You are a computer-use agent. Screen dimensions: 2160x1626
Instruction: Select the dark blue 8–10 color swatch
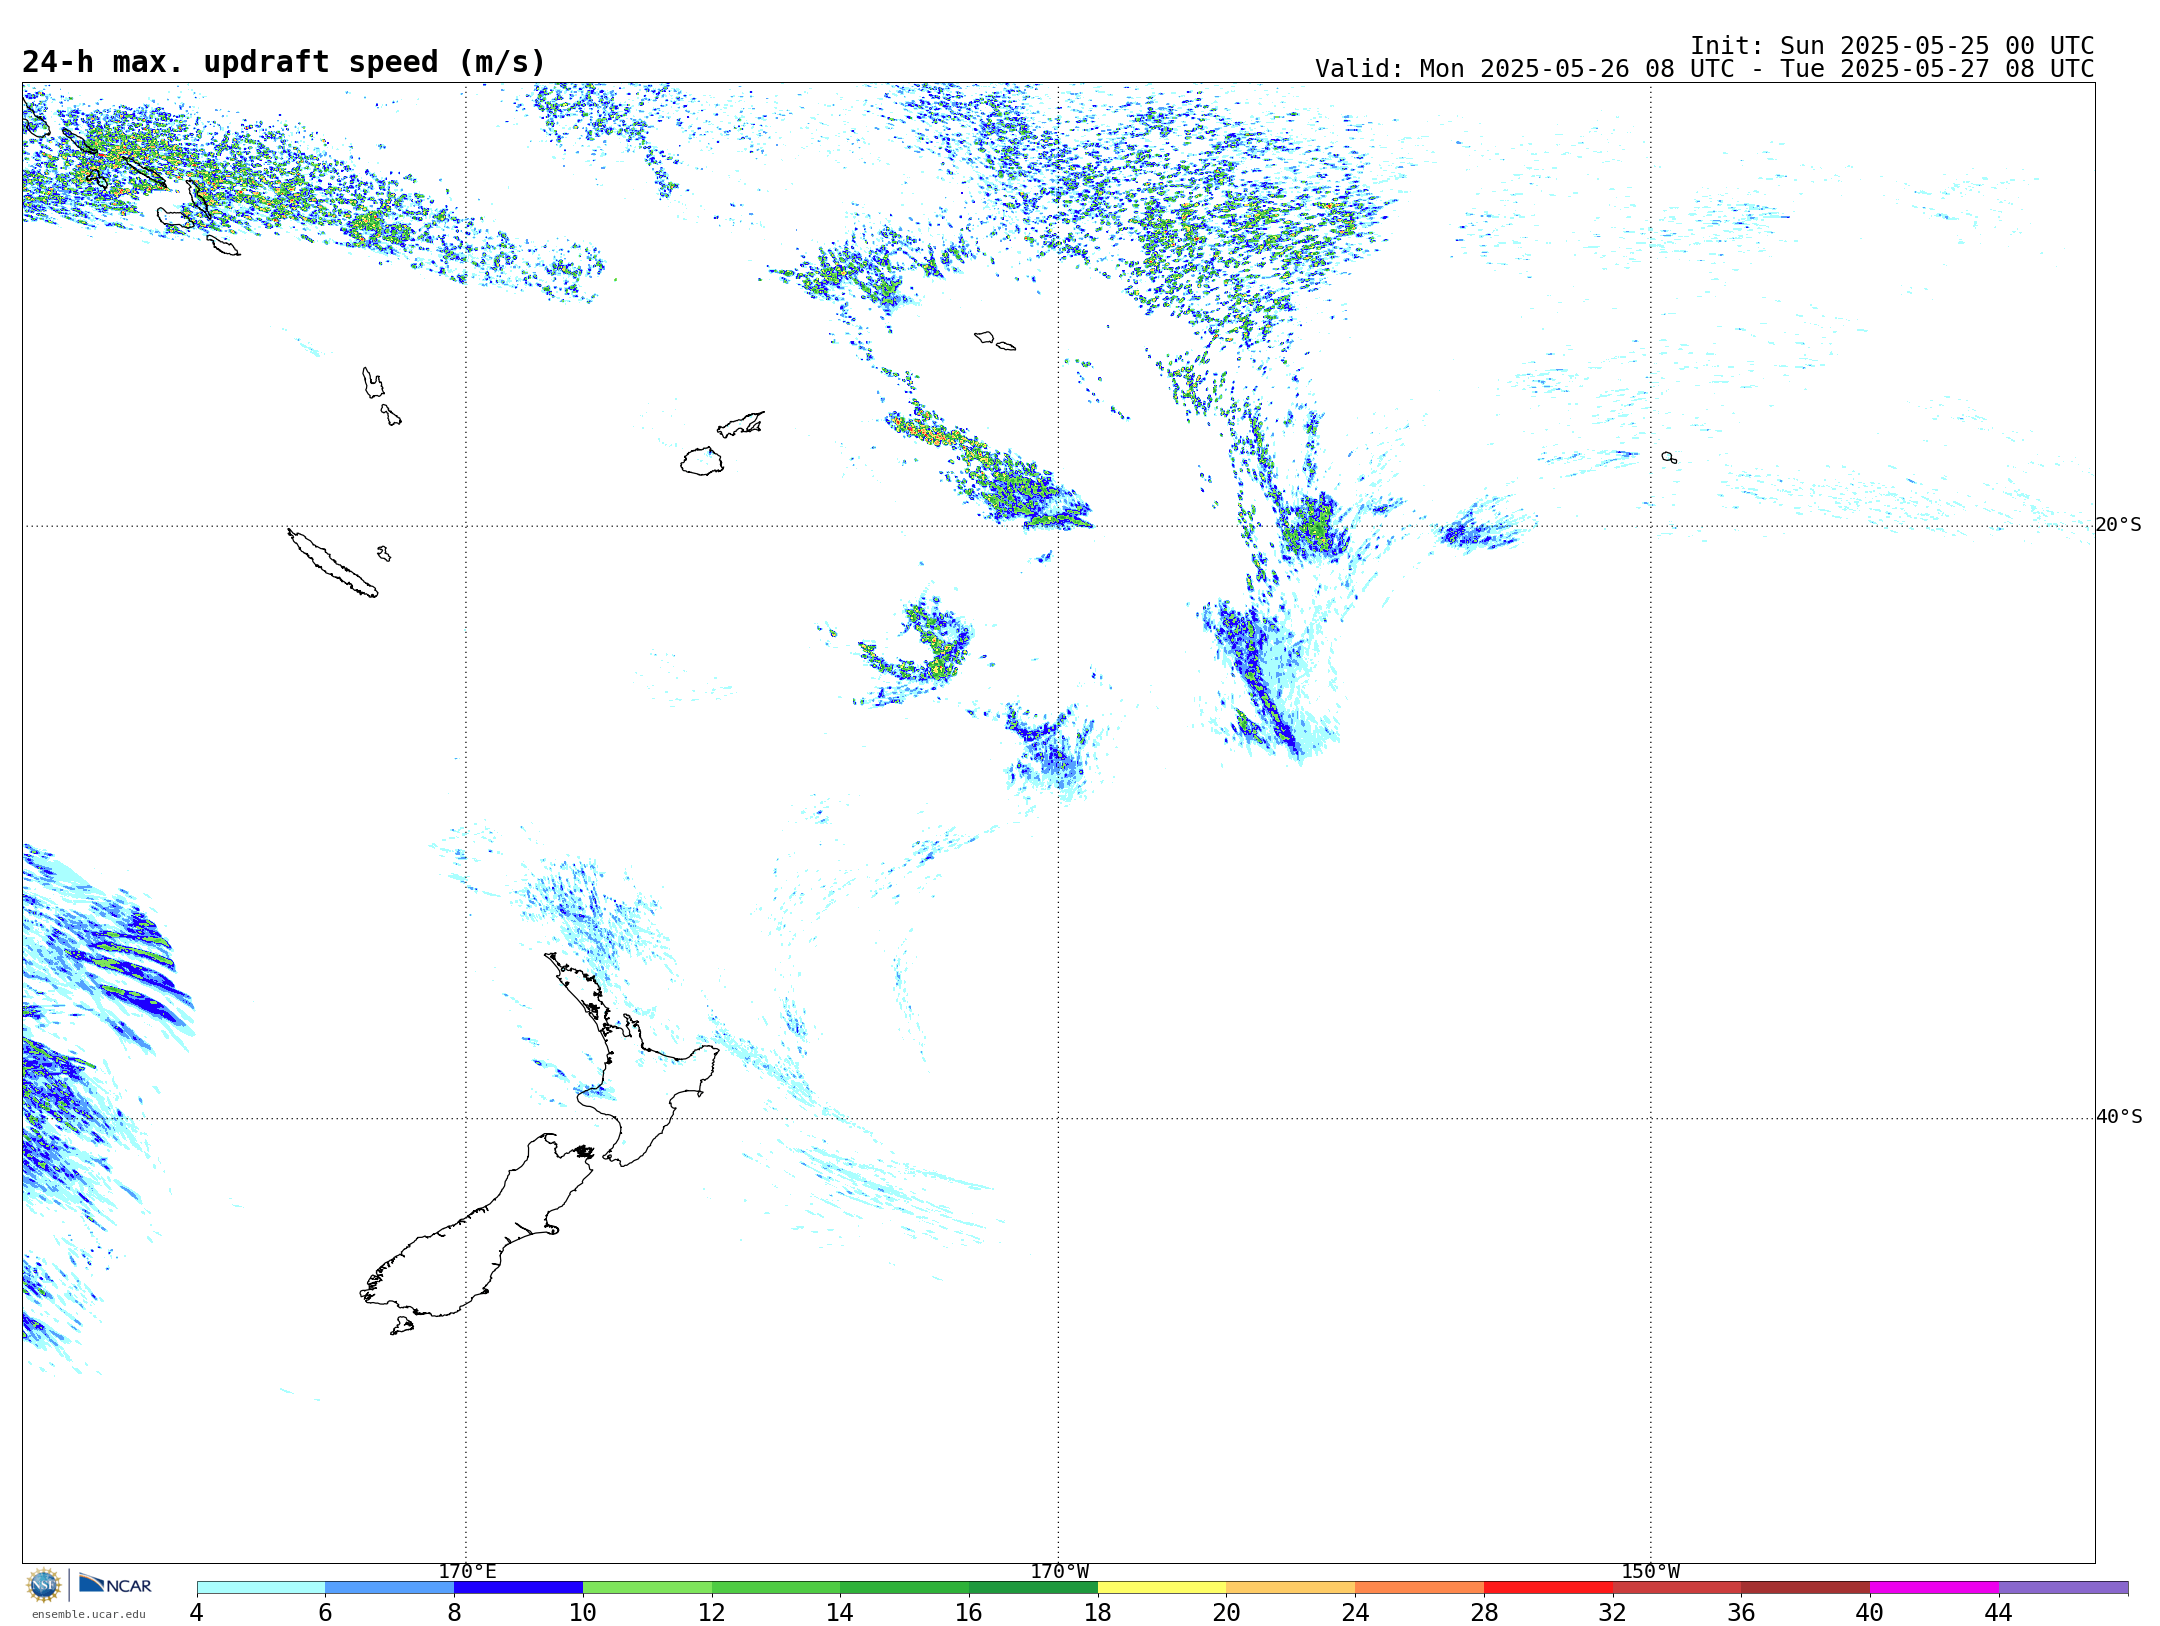(x=518, y=1588)
